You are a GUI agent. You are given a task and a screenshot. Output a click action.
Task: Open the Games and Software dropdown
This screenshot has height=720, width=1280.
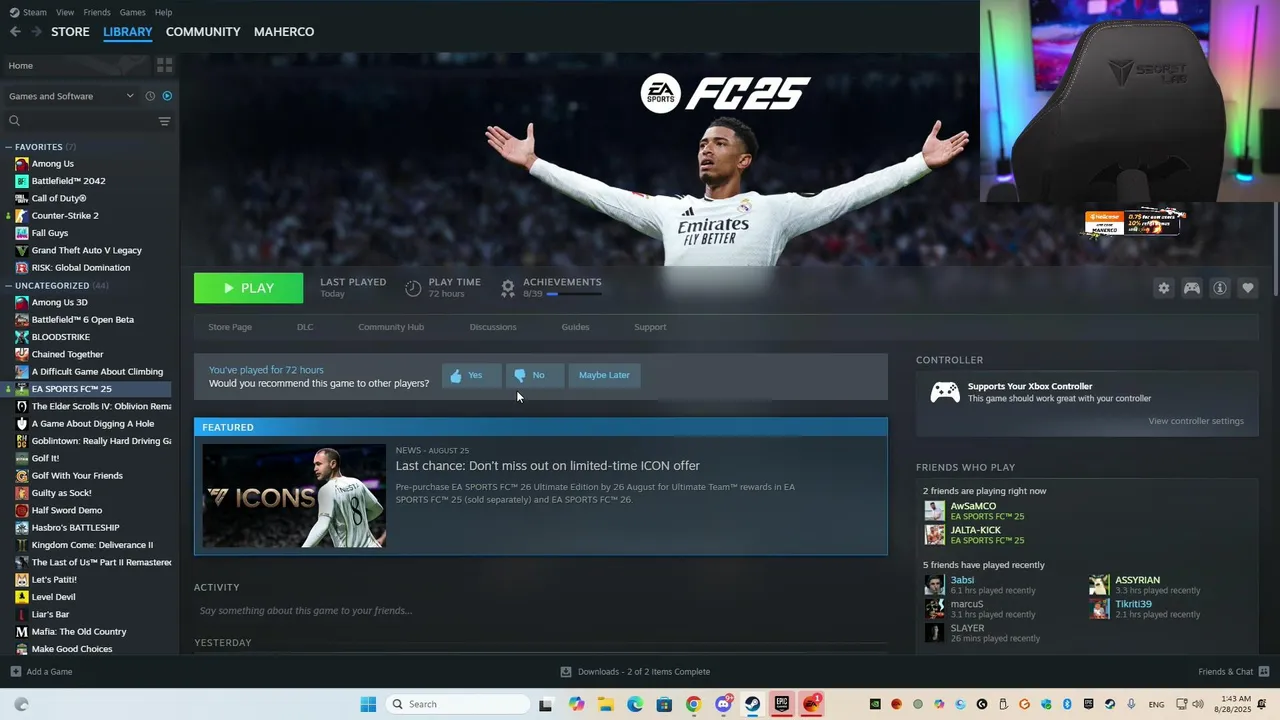(x=71, y=96)
